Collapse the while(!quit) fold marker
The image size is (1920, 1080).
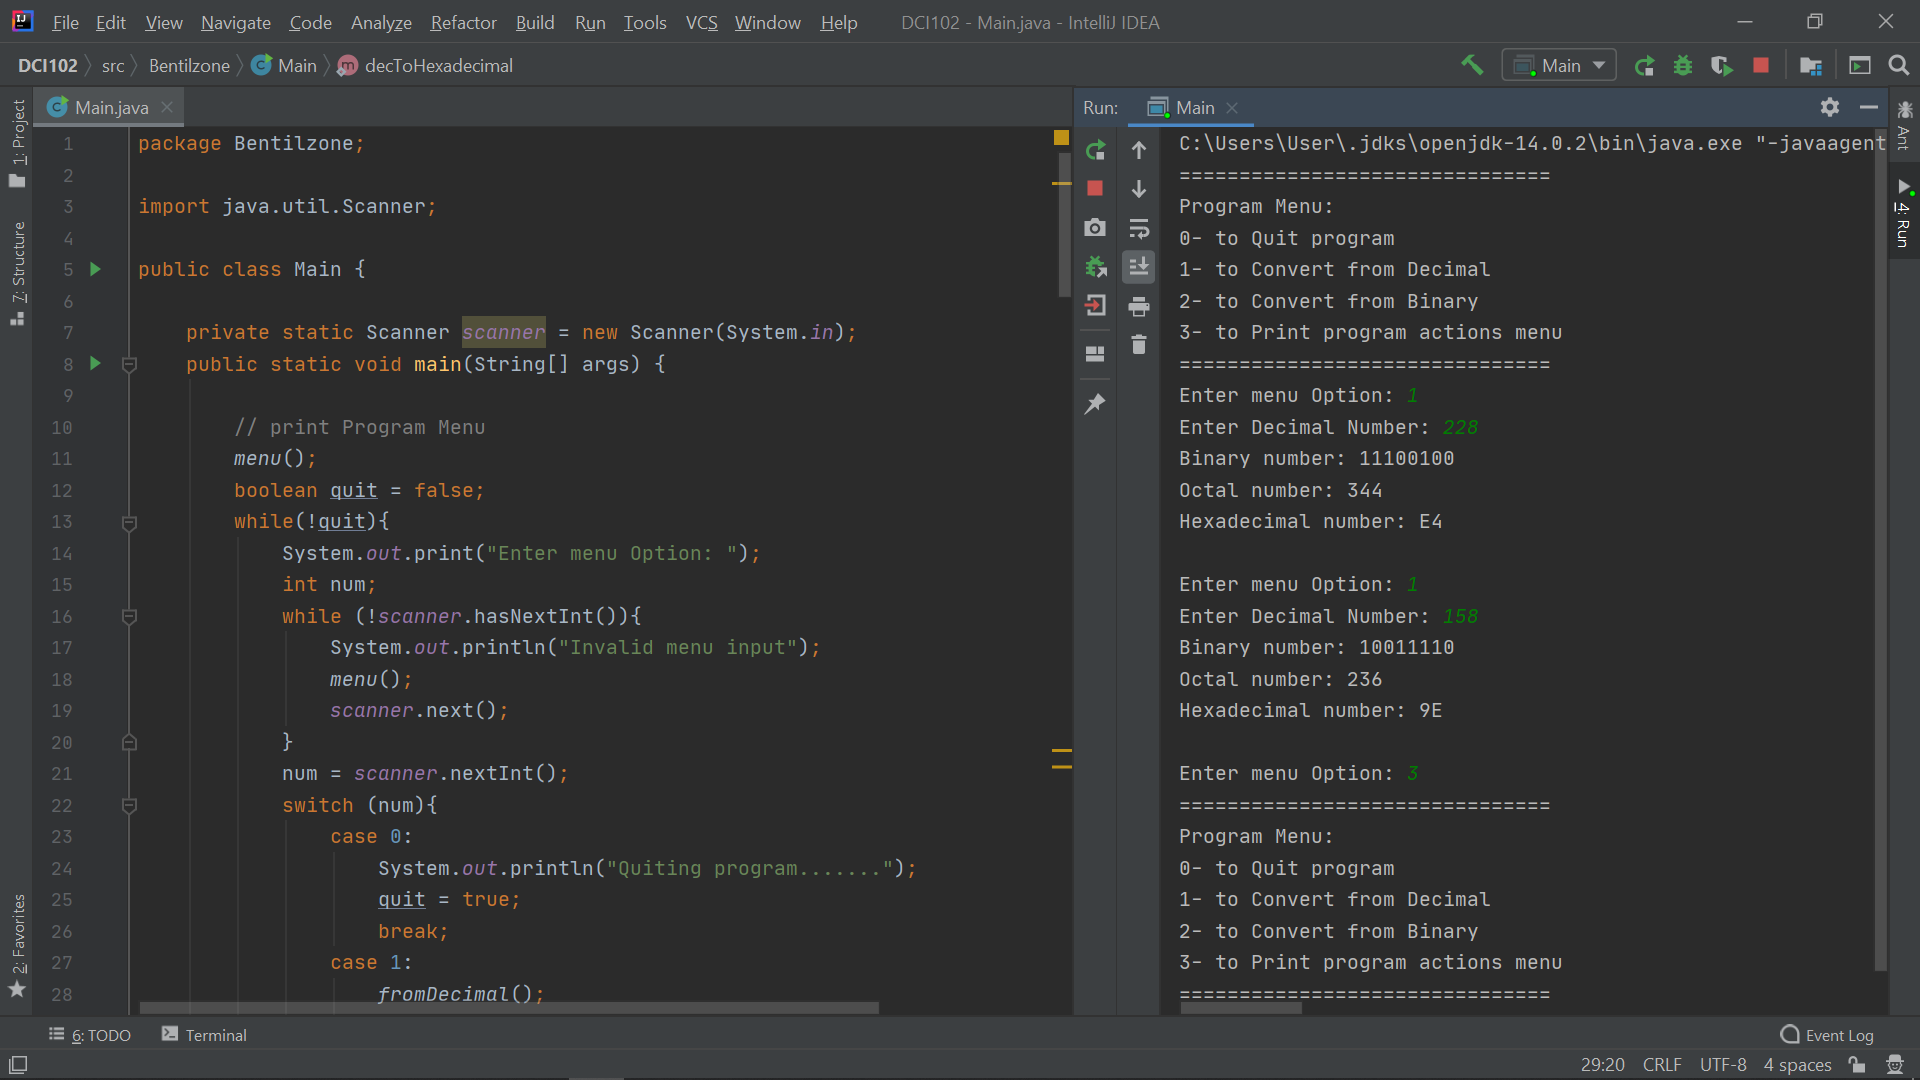(x=129, y=522)
